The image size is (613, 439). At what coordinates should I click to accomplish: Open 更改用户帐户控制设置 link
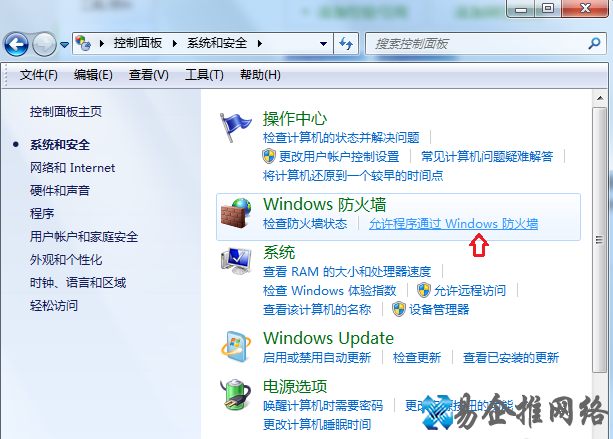pos(338,156)
